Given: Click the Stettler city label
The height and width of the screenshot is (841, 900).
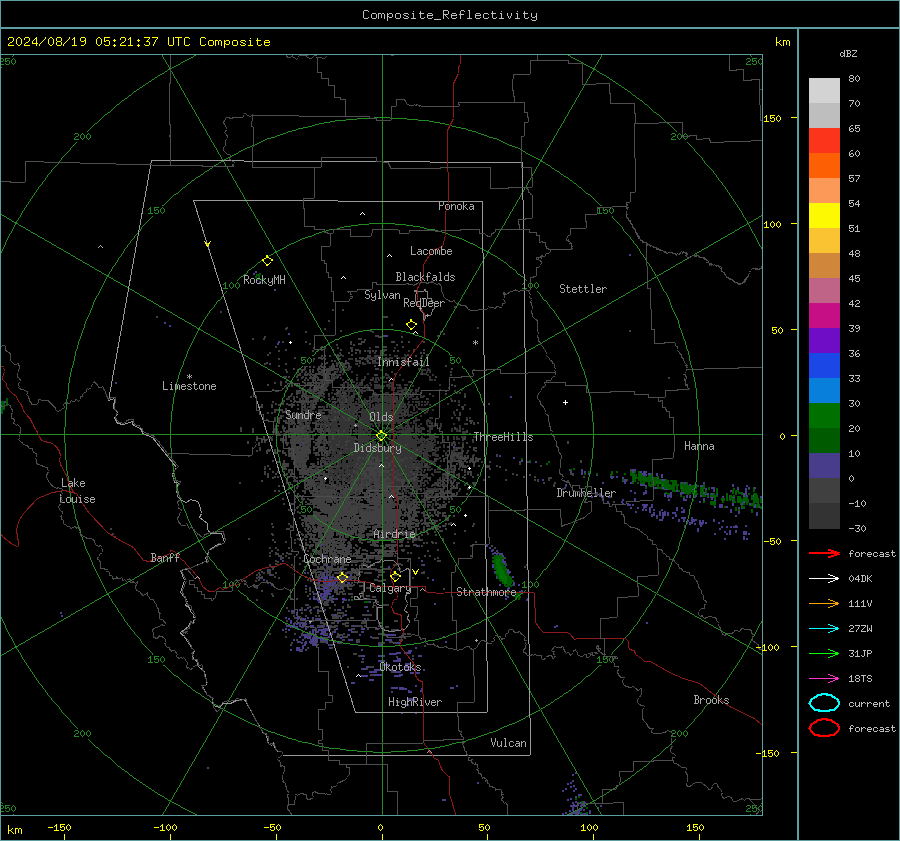Looking at the screenshot, I should (x=583, y=289).
